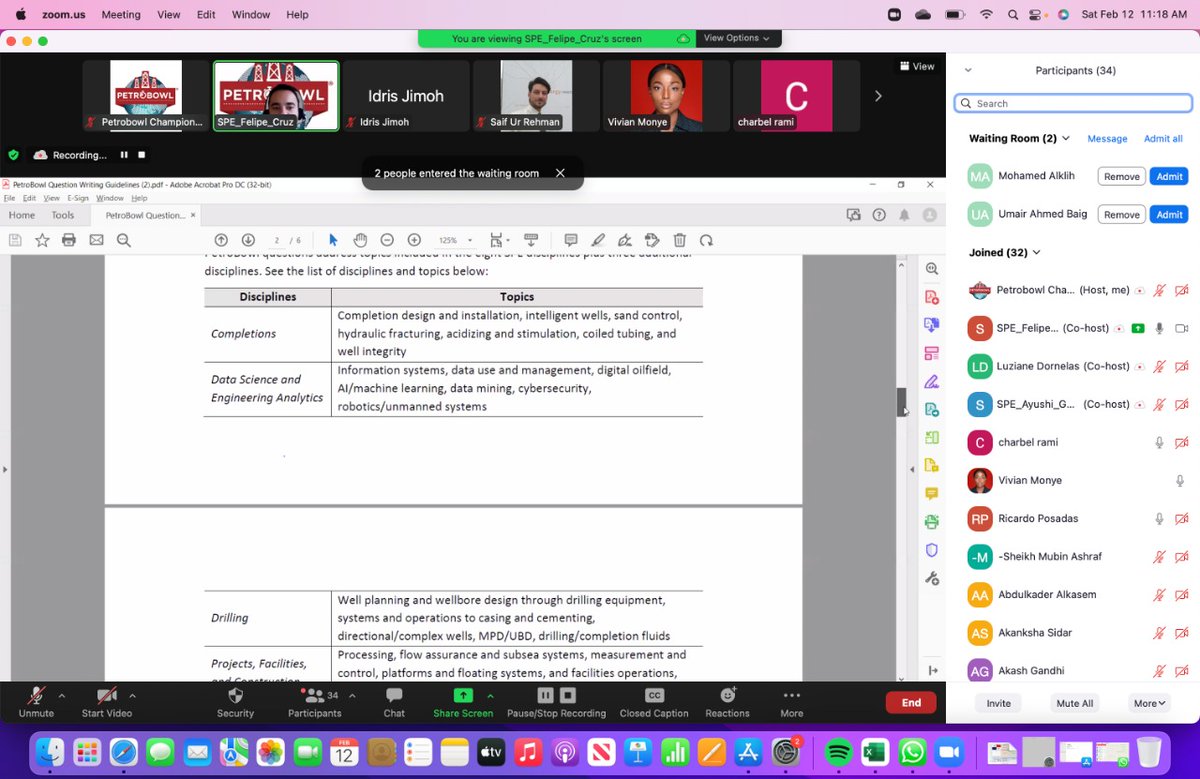This screenshot has height=779, width=1200.
Task: Start Video in Zoom toolbar
Action: [107, 702]
